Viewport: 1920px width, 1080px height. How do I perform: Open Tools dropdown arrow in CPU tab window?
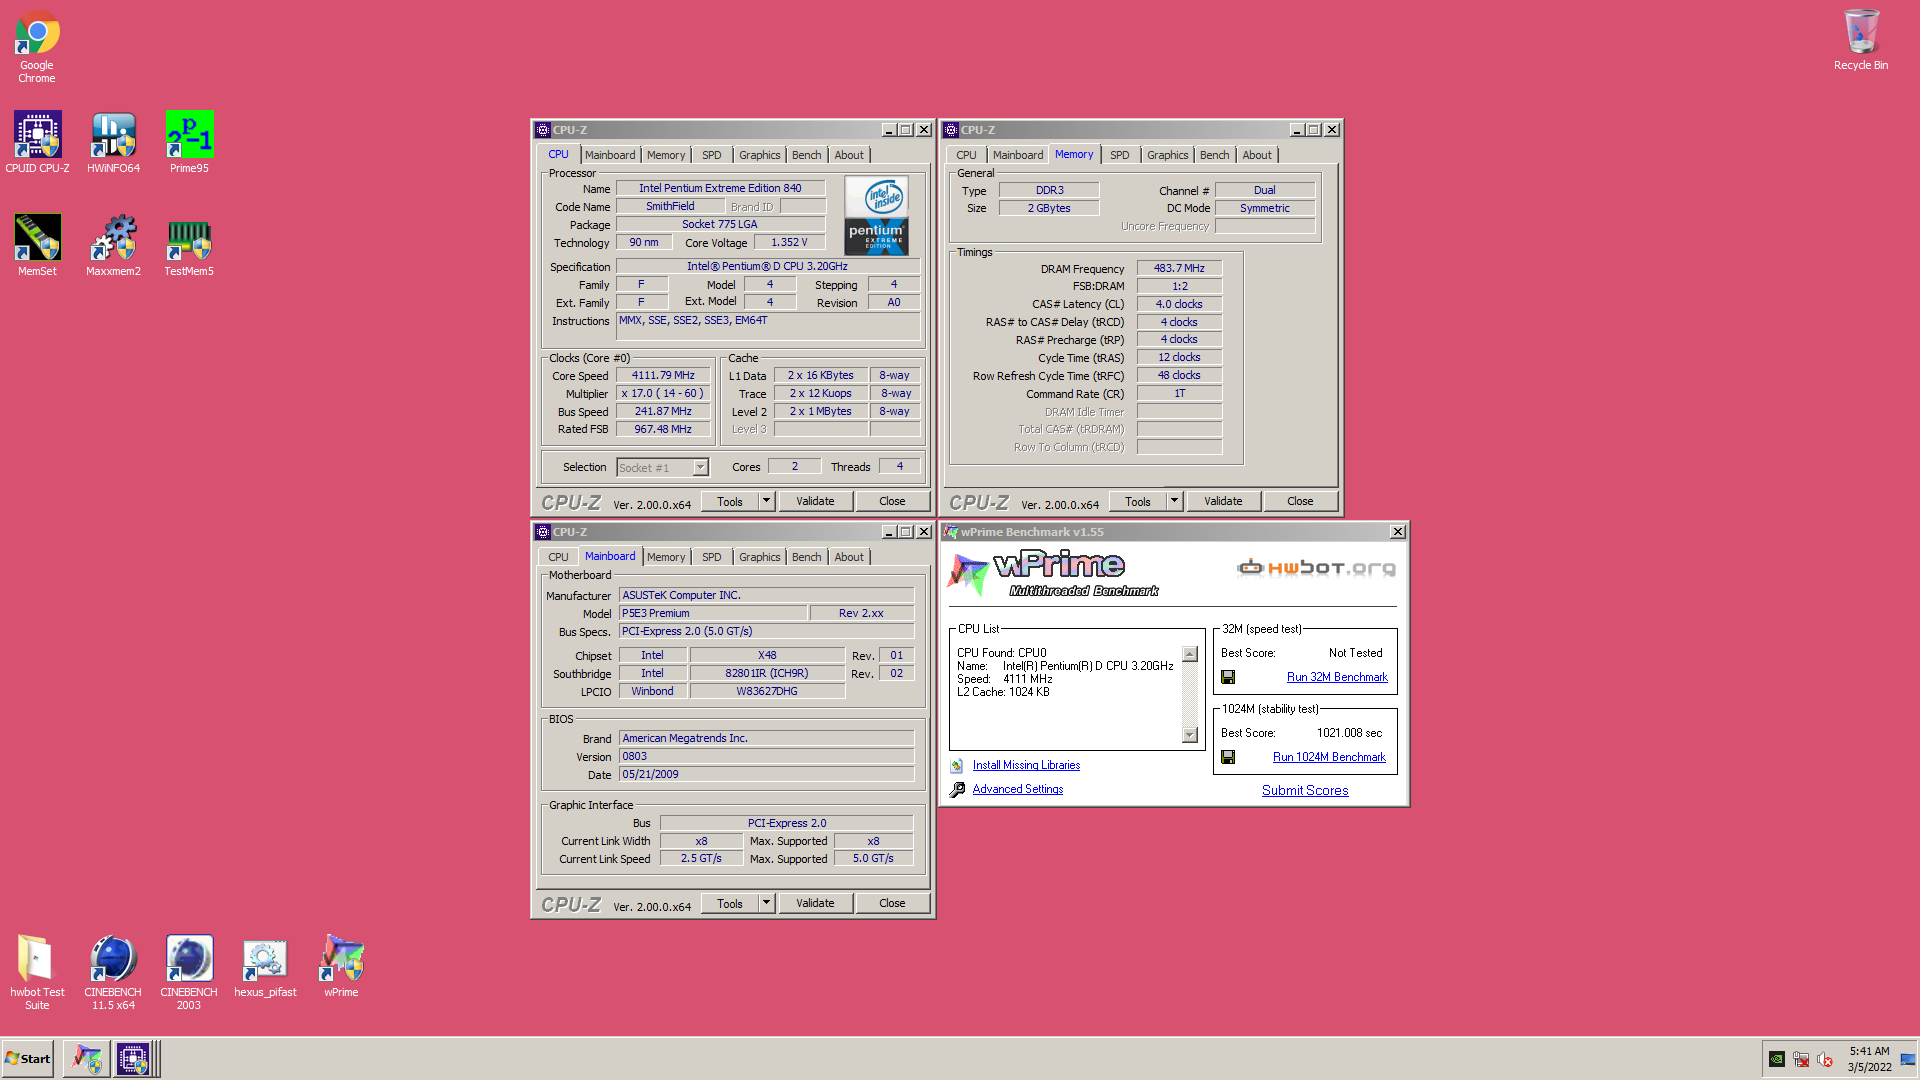click(x=766, y=501)
